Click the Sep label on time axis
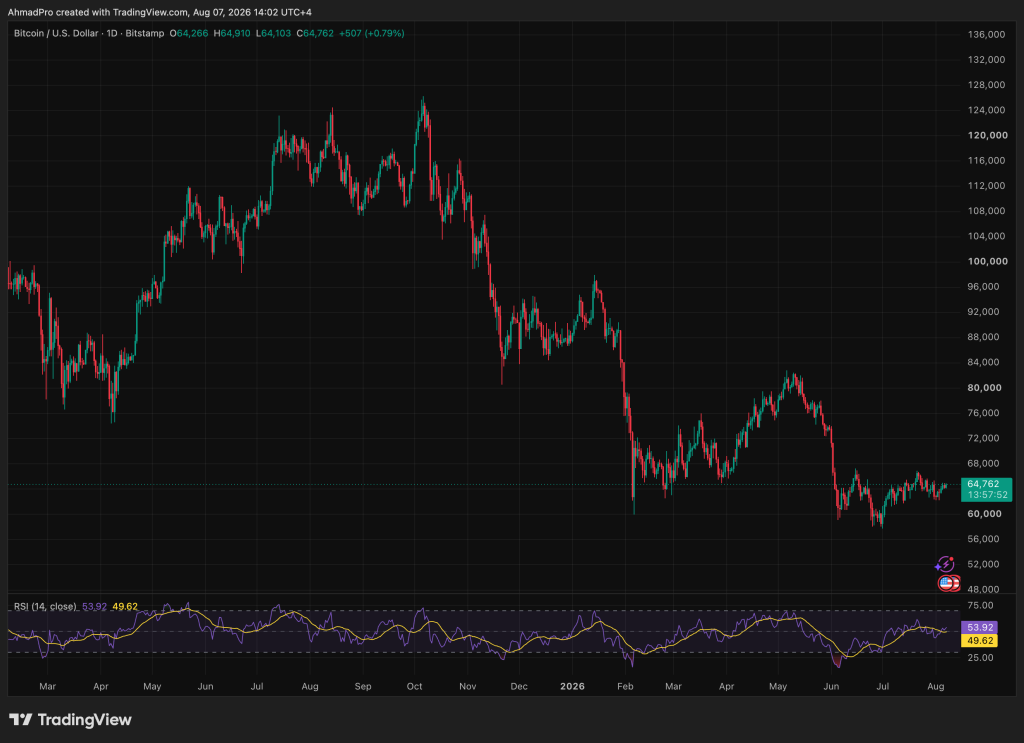Screen dimensions: 1024x743 click(x=362, y=686)
